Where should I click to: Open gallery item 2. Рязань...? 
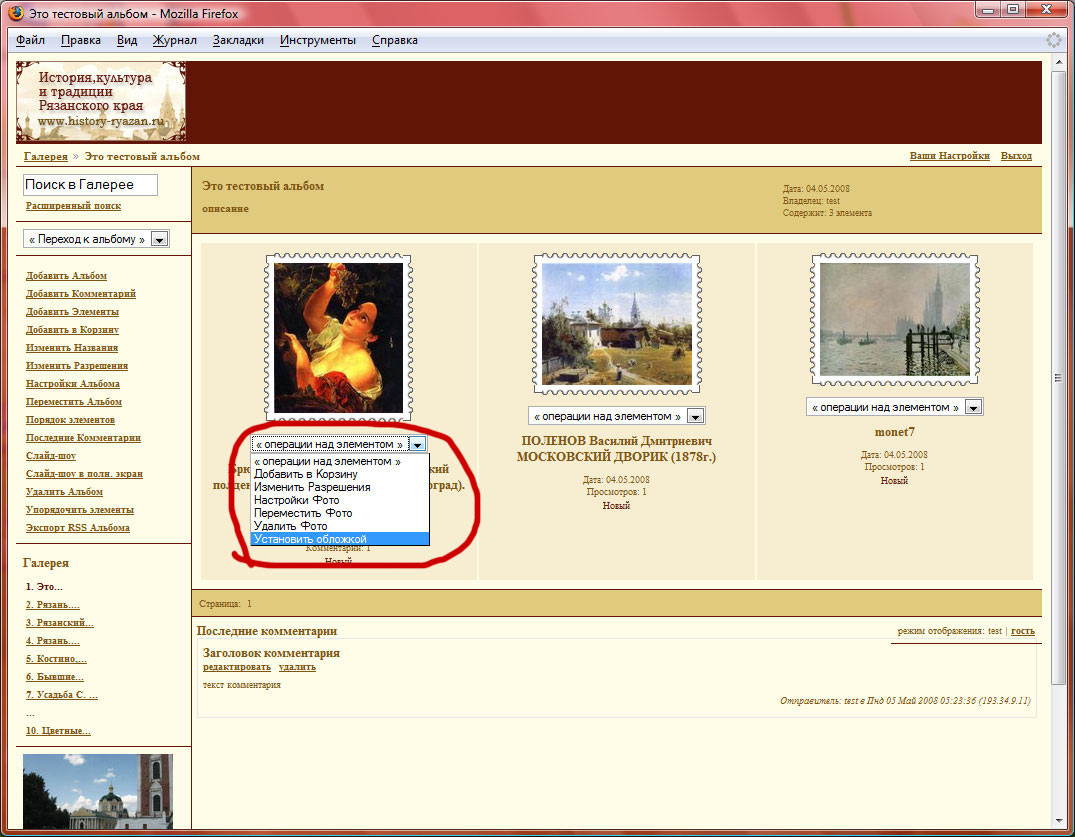click(x=53, y=605)
